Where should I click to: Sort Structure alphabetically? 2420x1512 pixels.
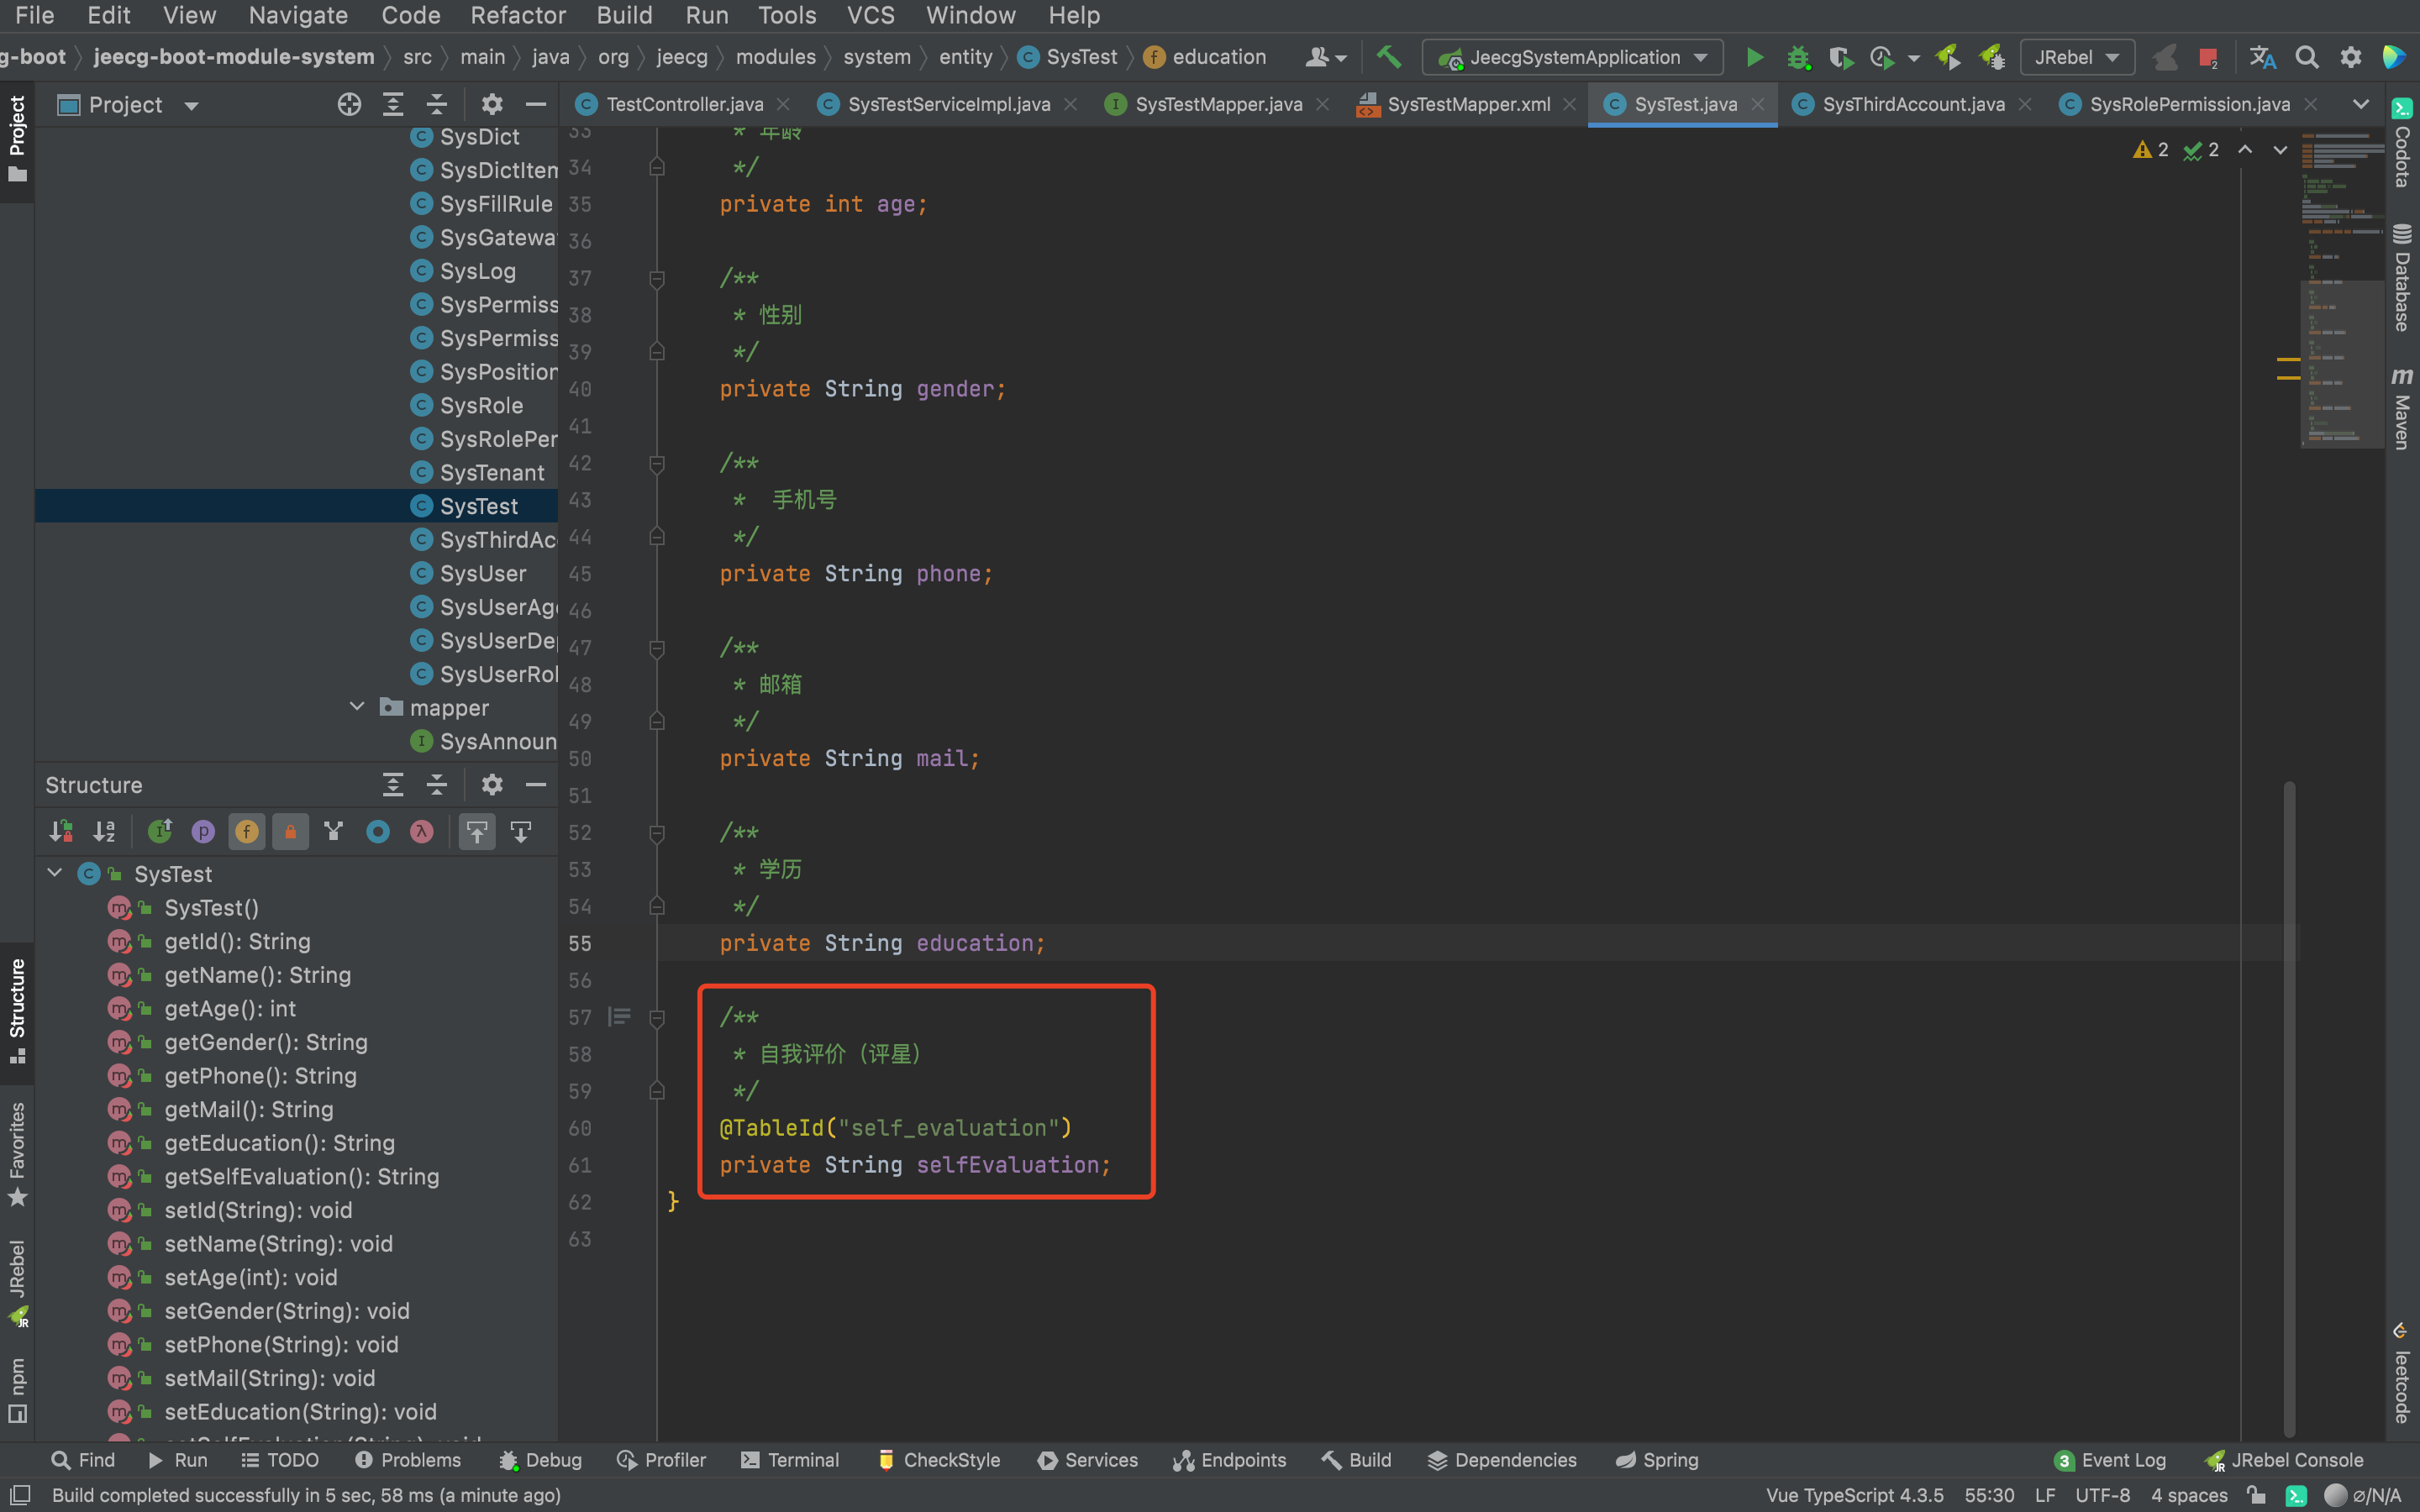click(x=104, y=831)
